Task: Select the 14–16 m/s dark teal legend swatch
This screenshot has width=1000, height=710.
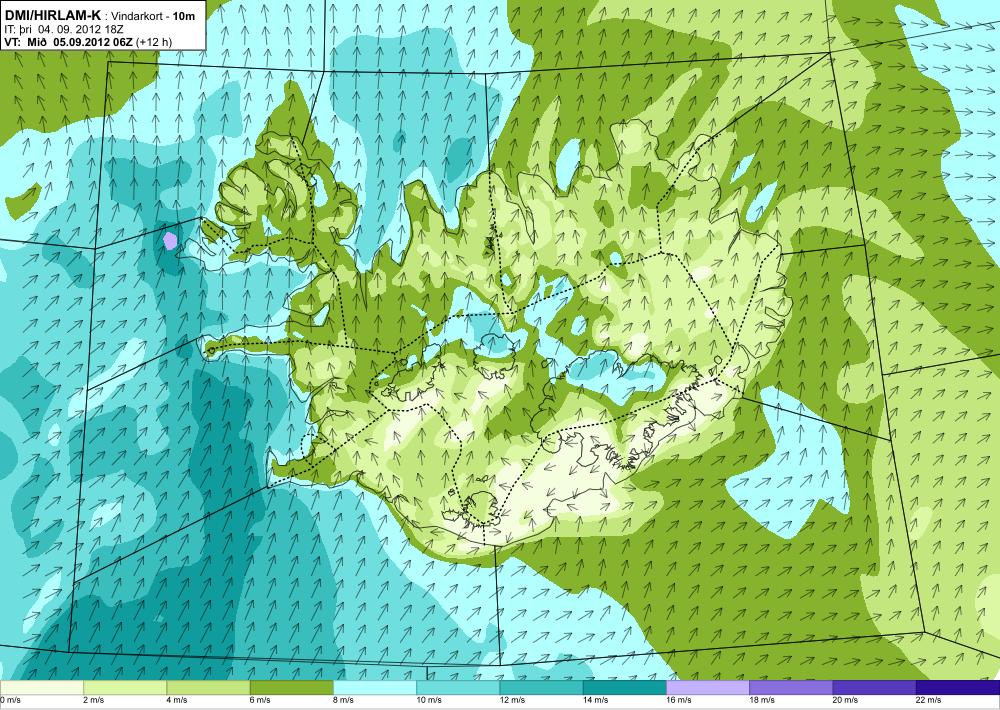Action: click(624, 688)
